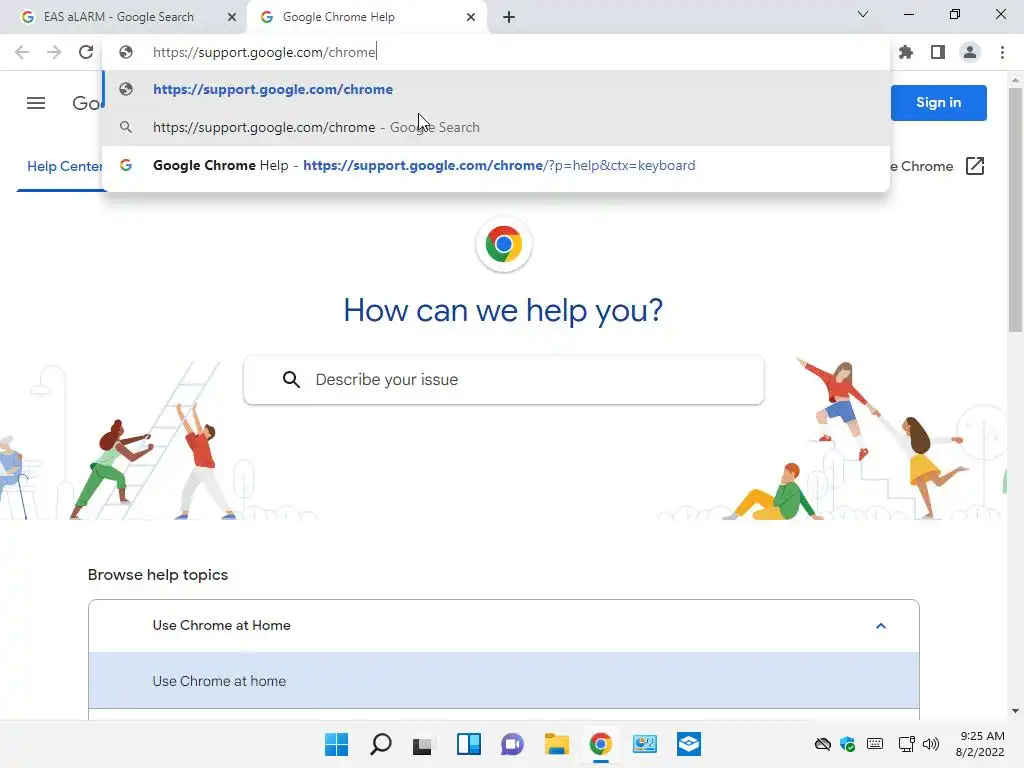Viewport: 1024px width, 768px height.
Task: Click the Chrome logo in the center
Action: point(504,244)
